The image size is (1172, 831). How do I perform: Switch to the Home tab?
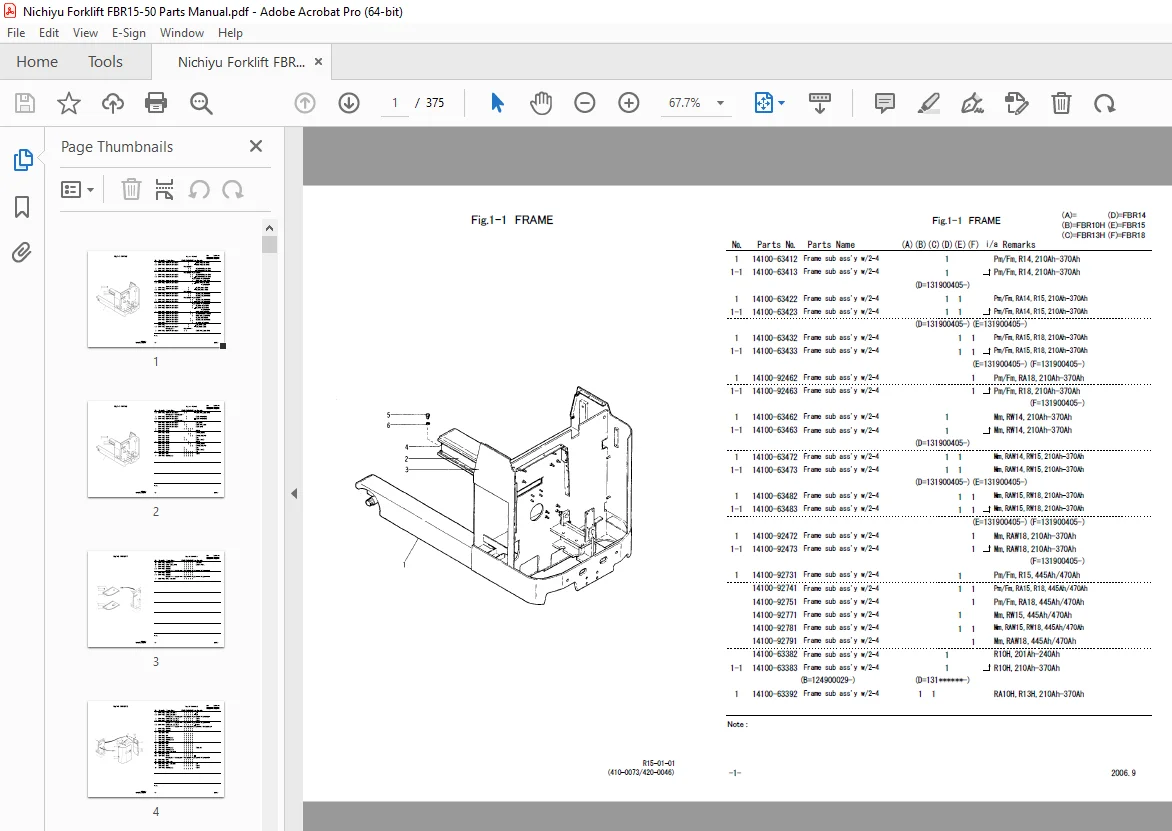(x=37, y=62)
